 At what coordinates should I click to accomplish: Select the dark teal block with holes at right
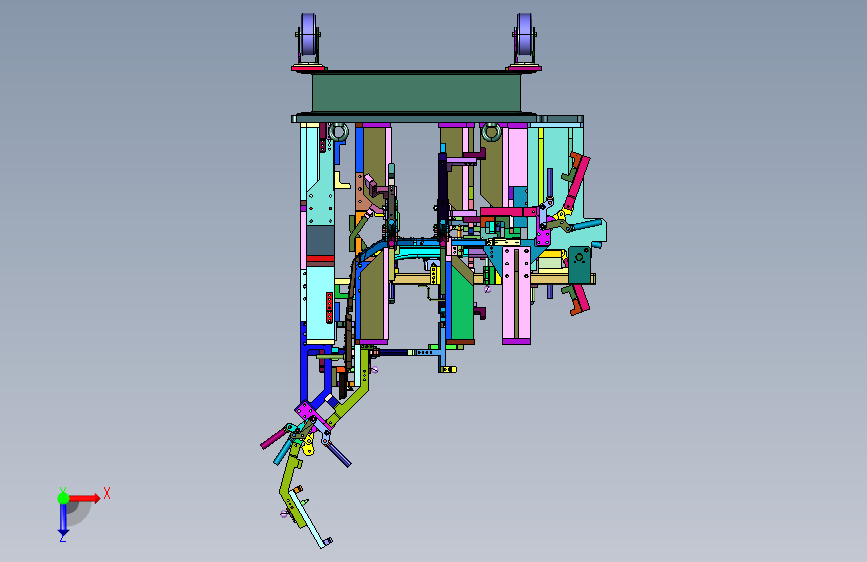tap(579, 265)
